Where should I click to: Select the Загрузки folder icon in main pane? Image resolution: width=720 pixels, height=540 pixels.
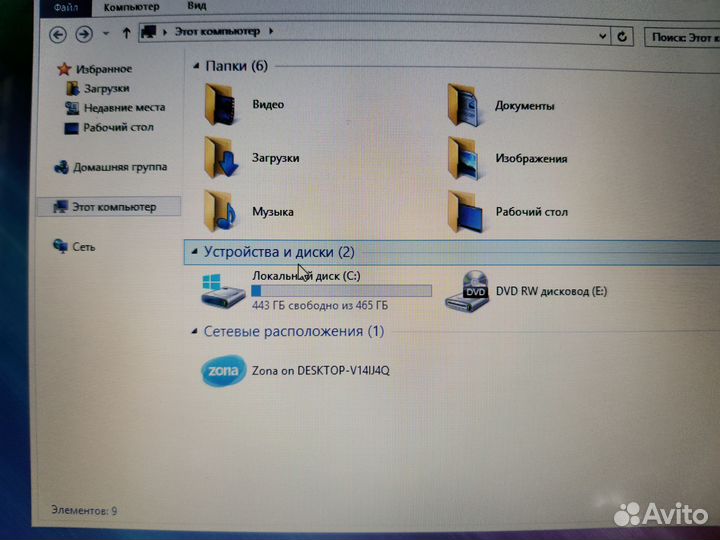pos(221,158)
